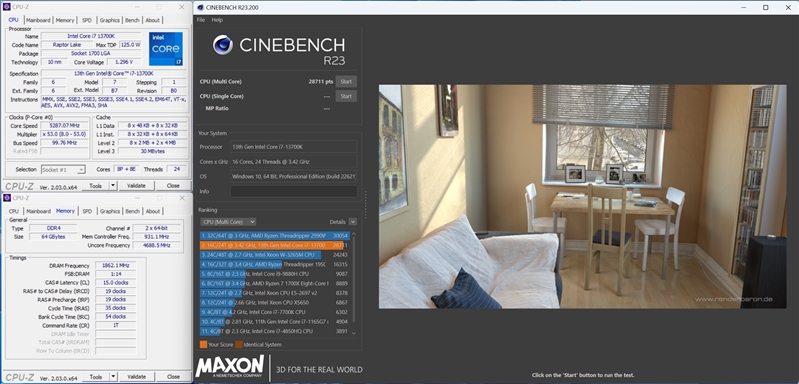Click the DRAM Frequency value 1862.1 MHz
The width and height of the screenshot is (799, 384).
click(115, 266)
